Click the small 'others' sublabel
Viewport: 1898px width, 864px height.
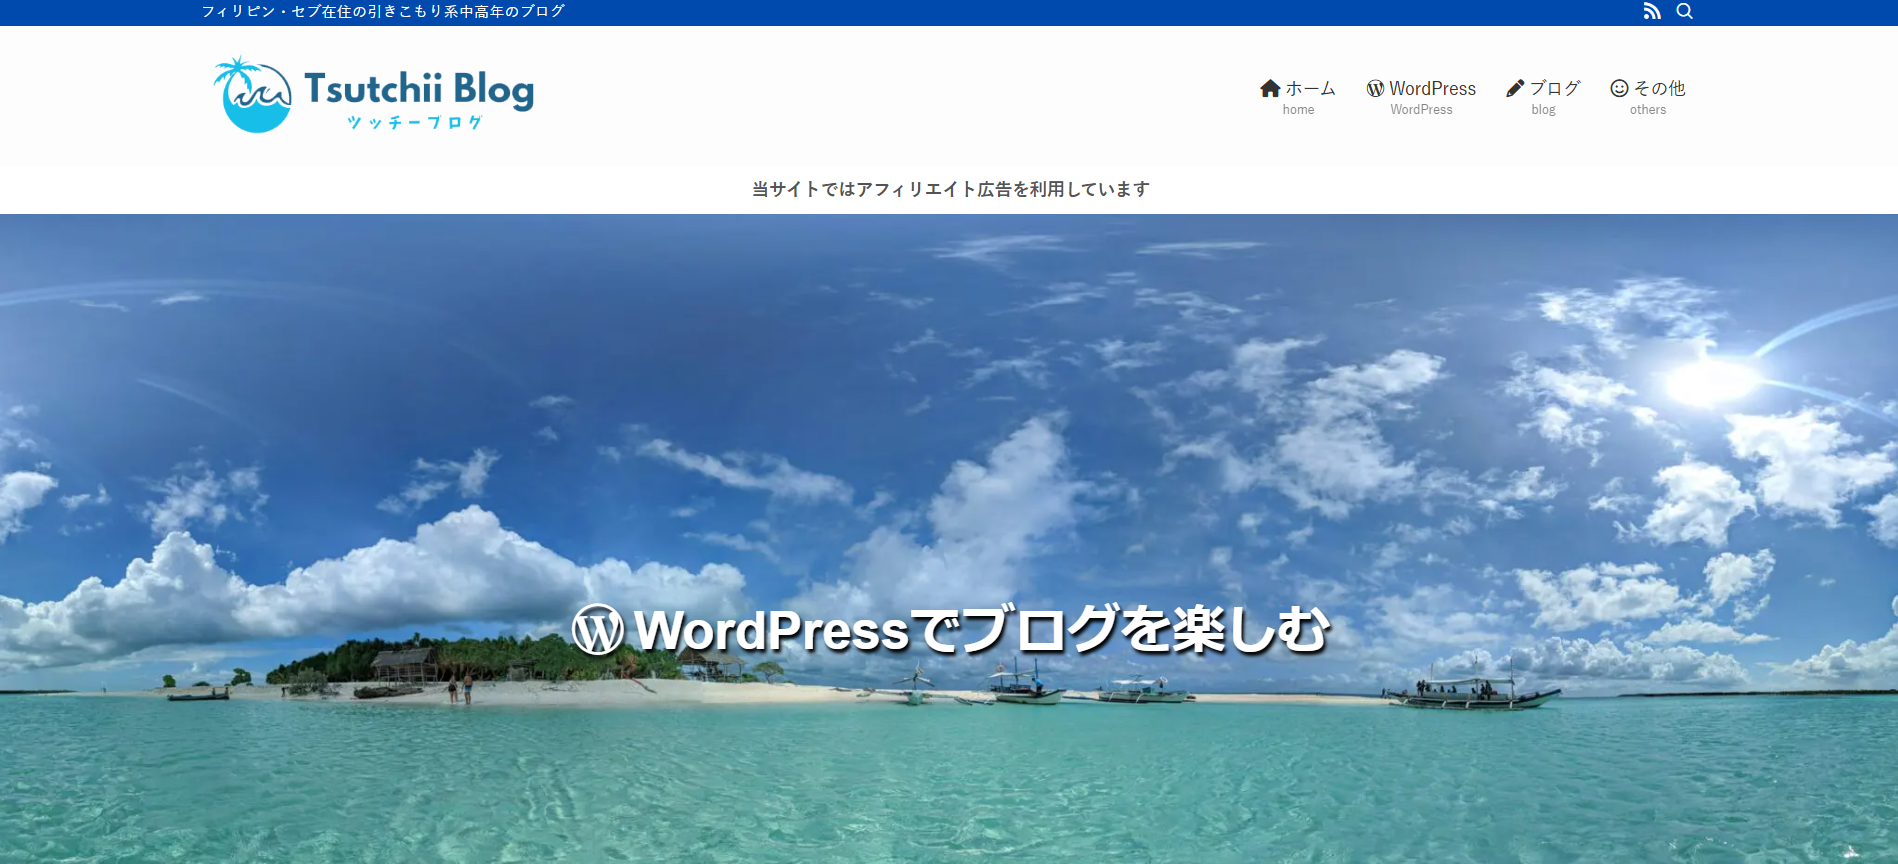pyautogui.click(x=1648, y=110)
